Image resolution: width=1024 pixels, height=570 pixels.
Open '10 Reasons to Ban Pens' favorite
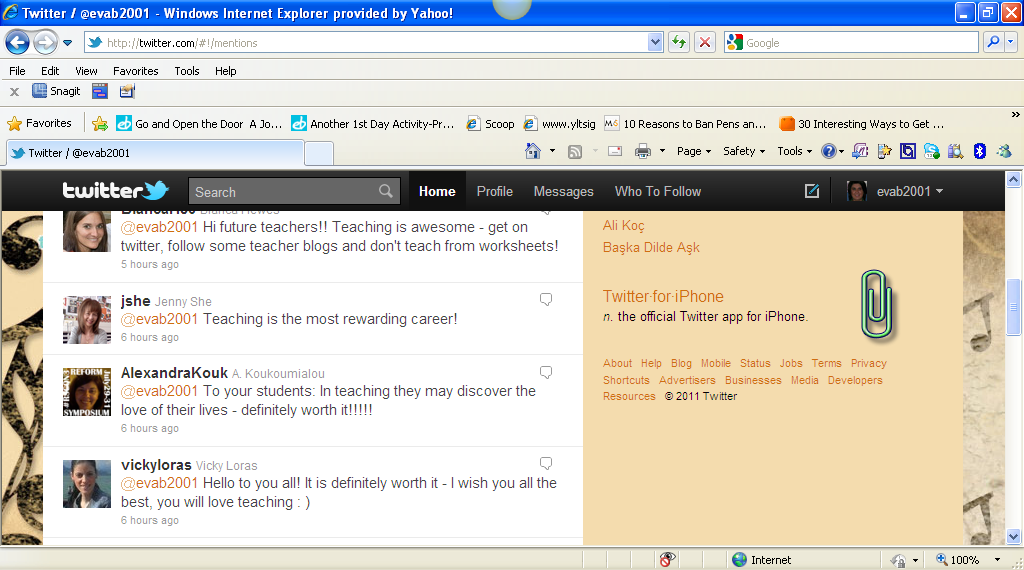pyautogui.click(x=685, y=123)
